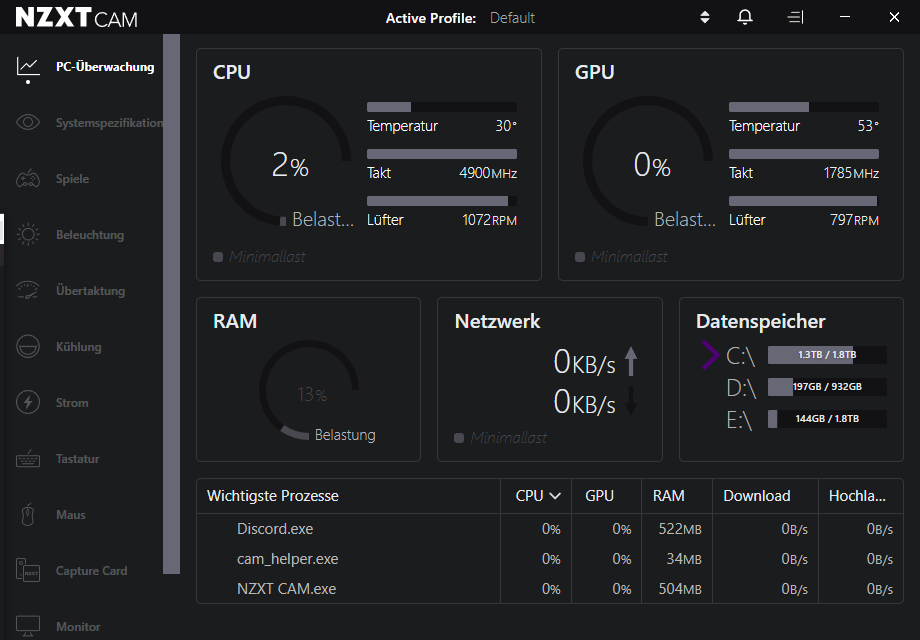Click the C:\ drive usage bar

827,355
